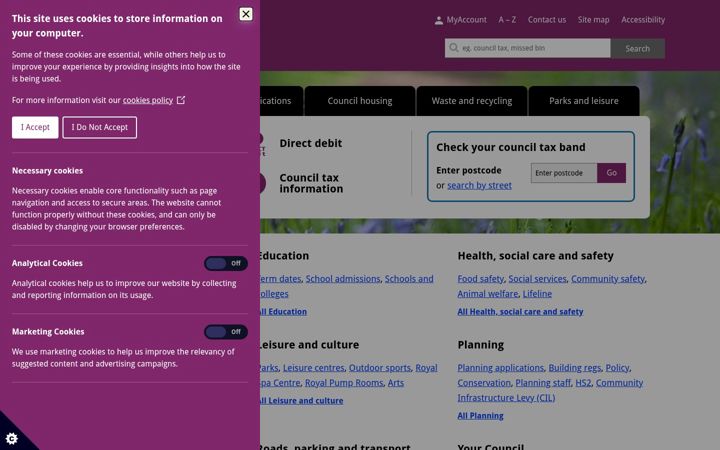Open the Outdoor sports link
The height and width of the screenshot is (450, 720).
click(380, 368)
